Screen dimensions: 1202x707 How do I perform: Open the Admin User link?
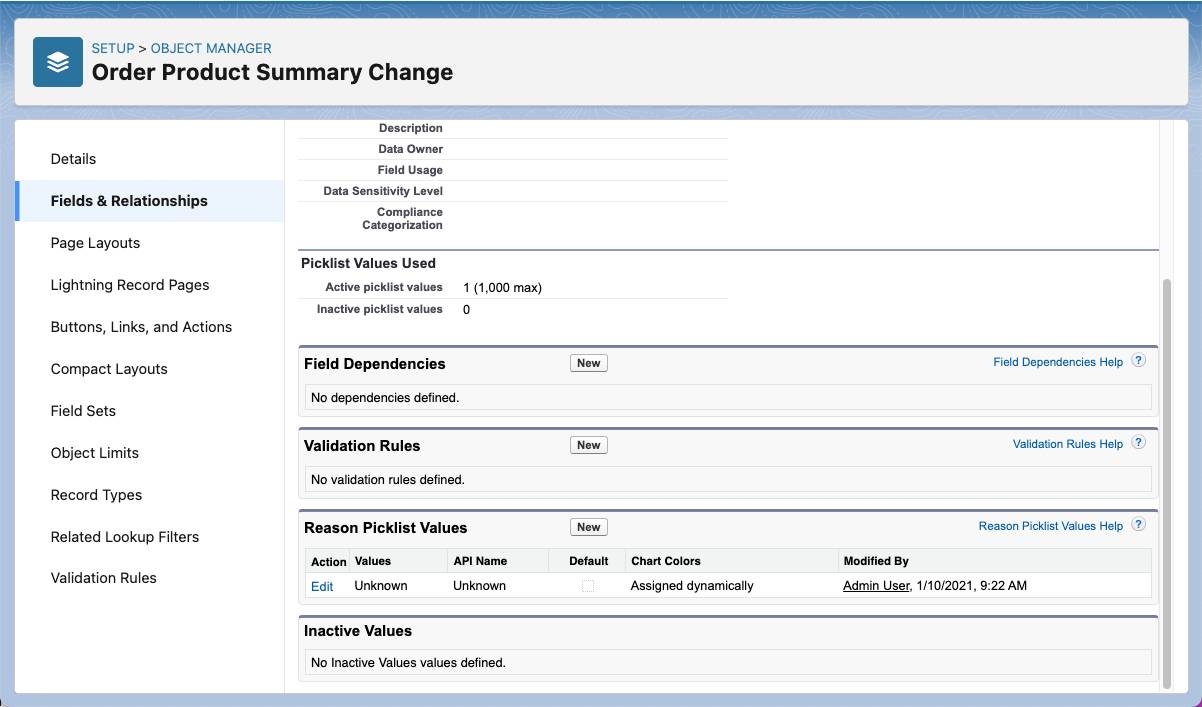876,585
